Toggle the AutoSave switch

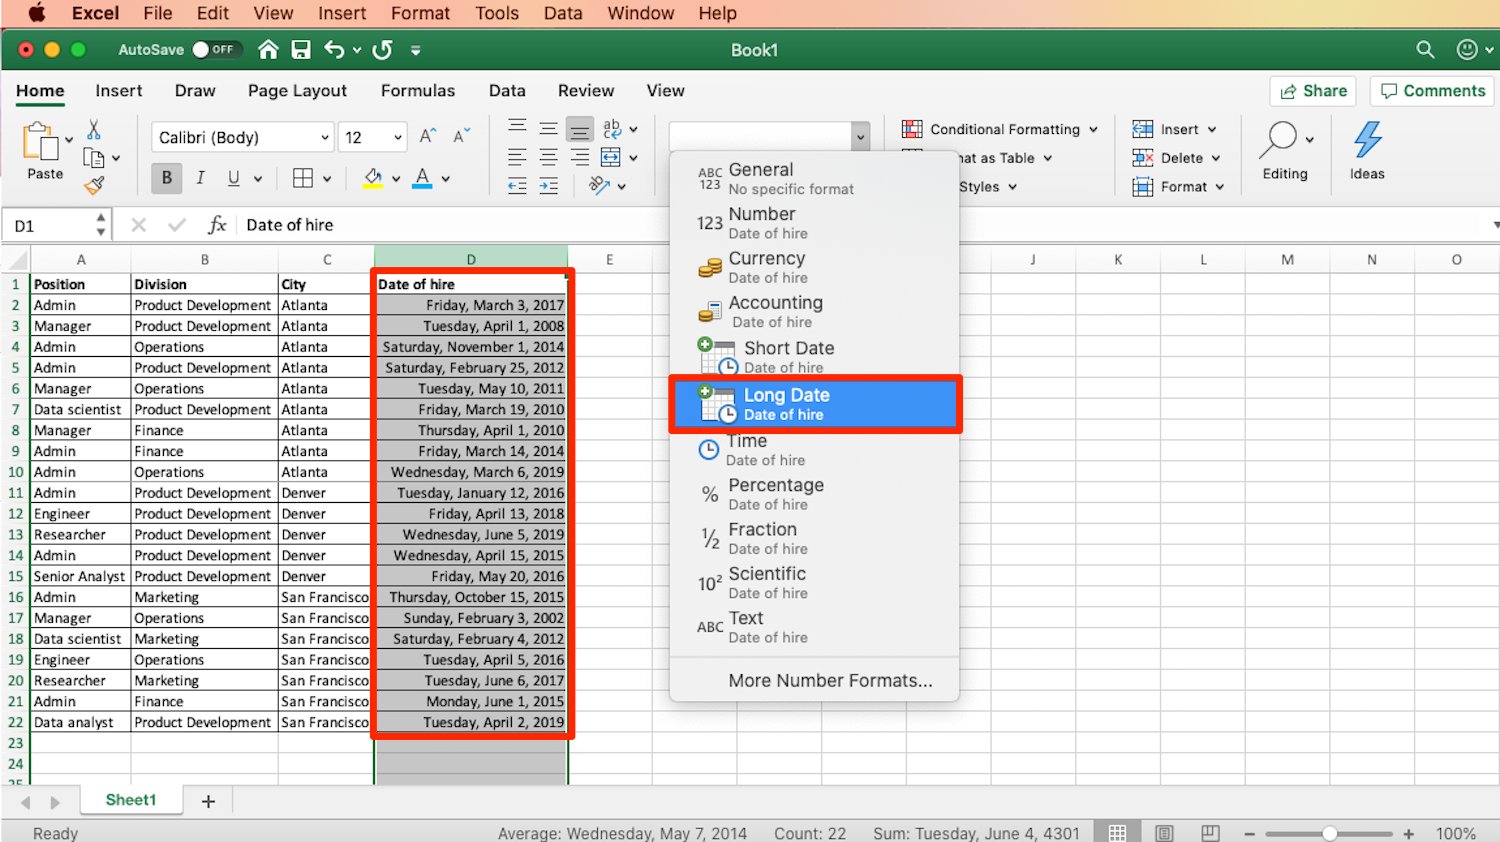click(217, 49)
